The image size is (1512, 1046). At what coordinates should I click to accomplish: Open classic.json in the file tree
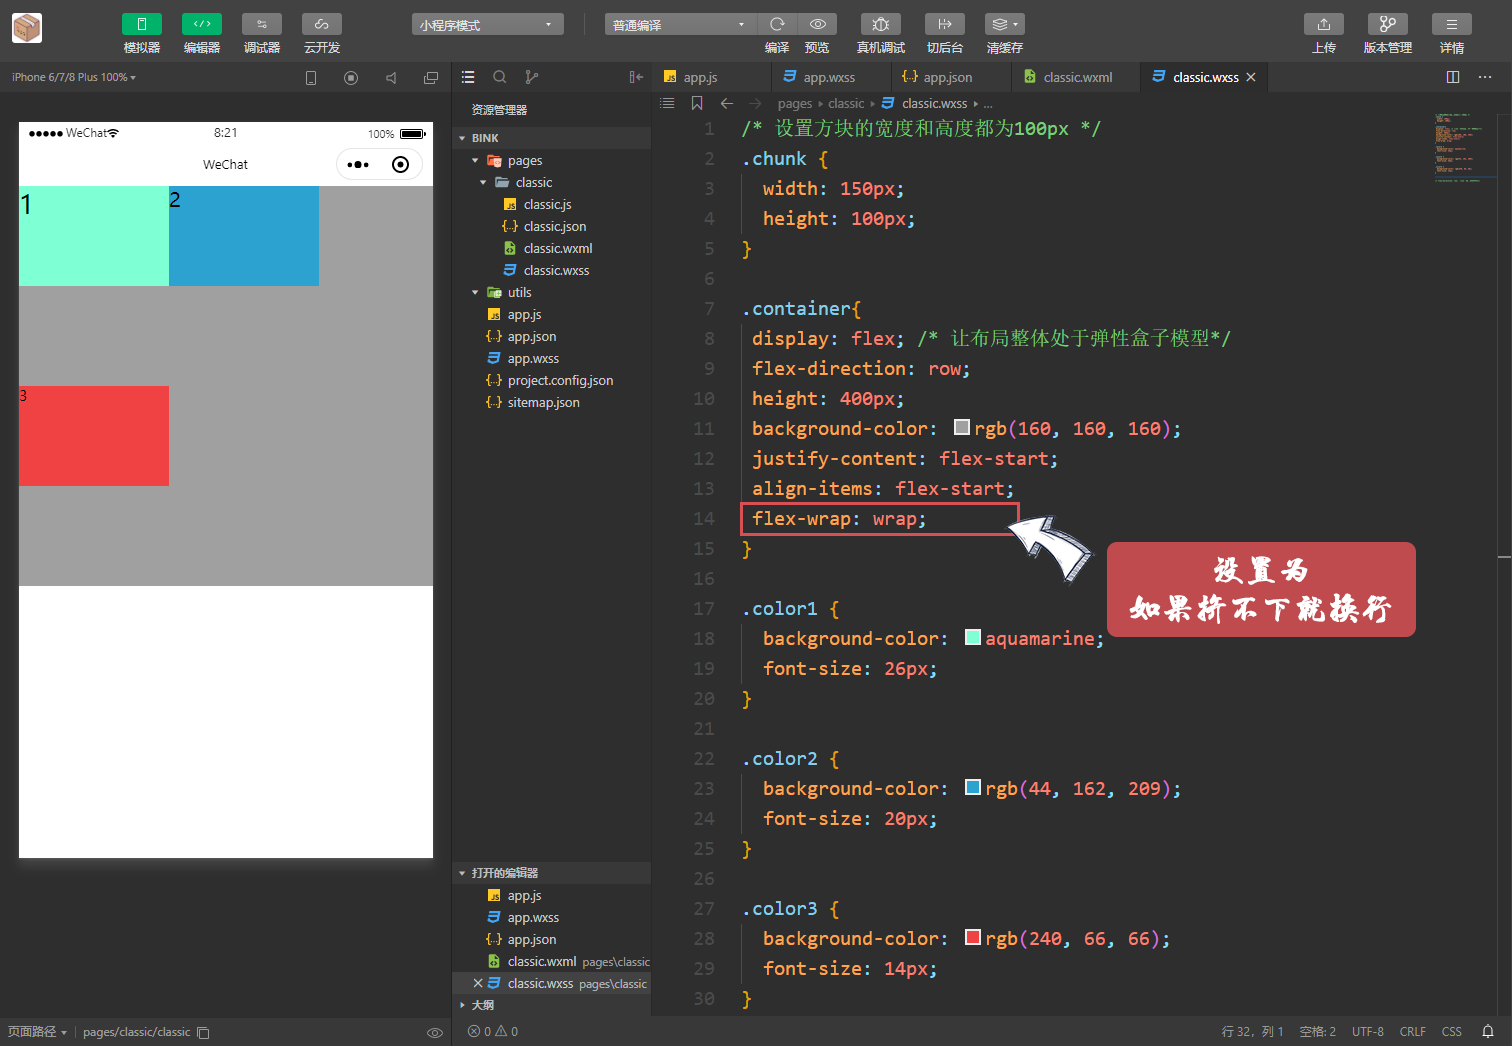click(555, 226)
